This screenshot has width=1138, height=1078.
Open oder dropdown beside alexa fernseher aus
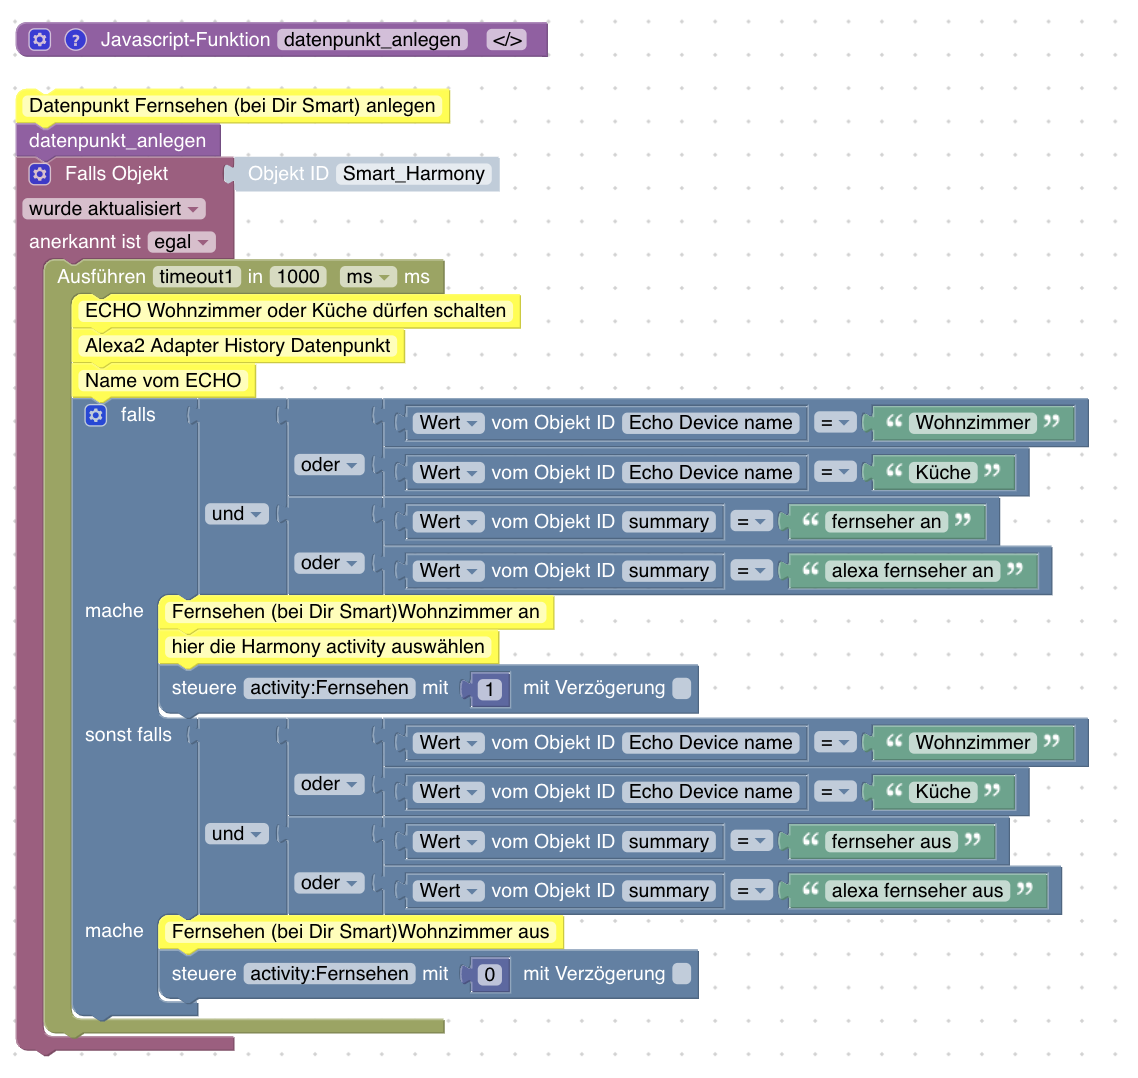[329, 883]
